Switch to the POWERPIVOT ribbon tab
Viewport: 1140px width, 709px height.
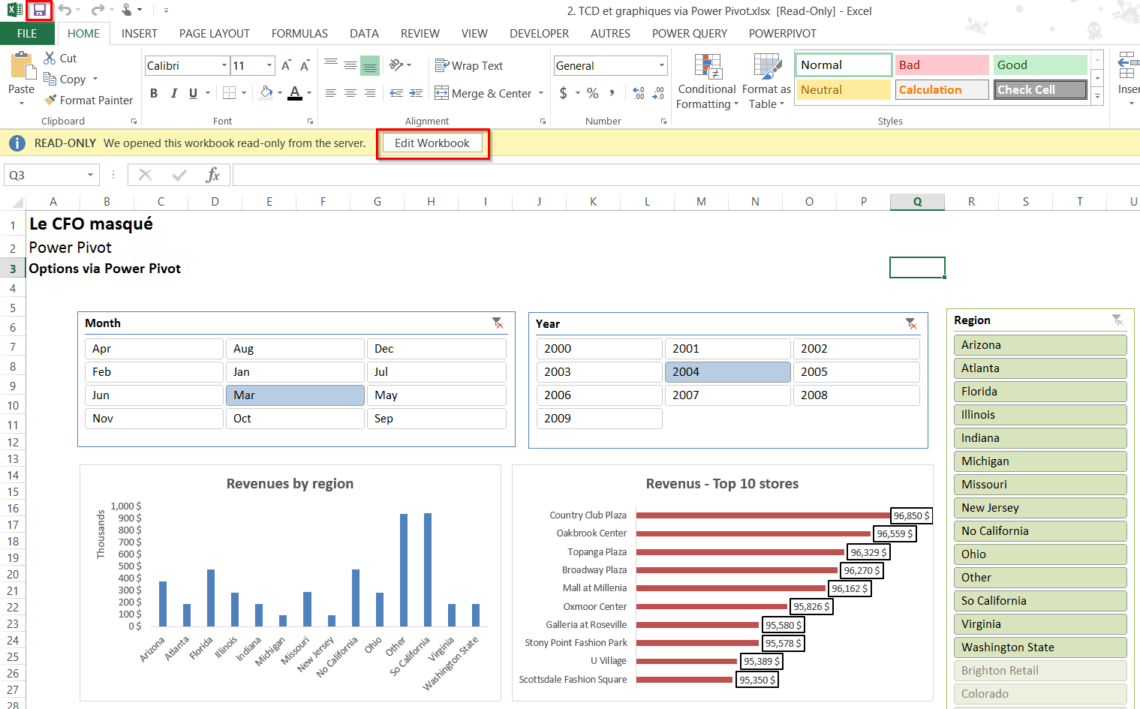(782, 33)
